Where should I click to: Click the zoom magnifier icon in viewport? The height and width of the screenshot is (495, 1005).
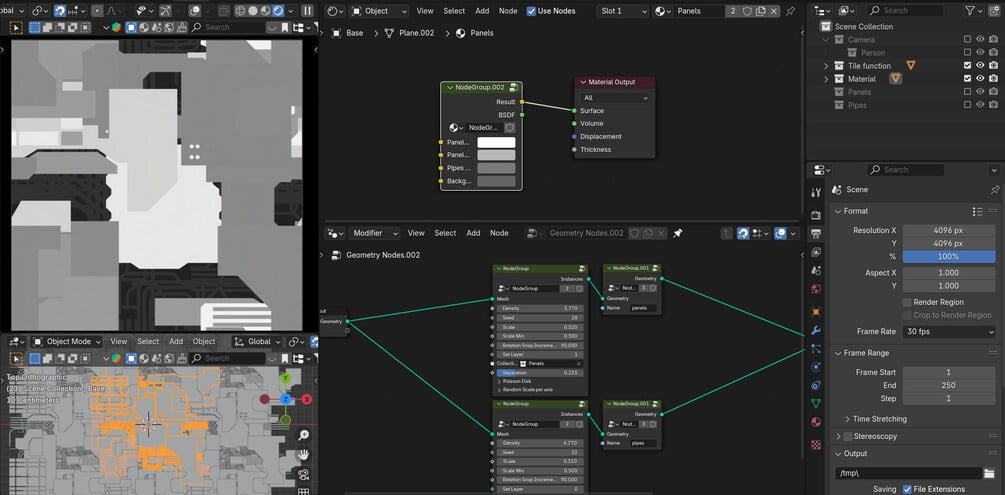tap(303, 435)
